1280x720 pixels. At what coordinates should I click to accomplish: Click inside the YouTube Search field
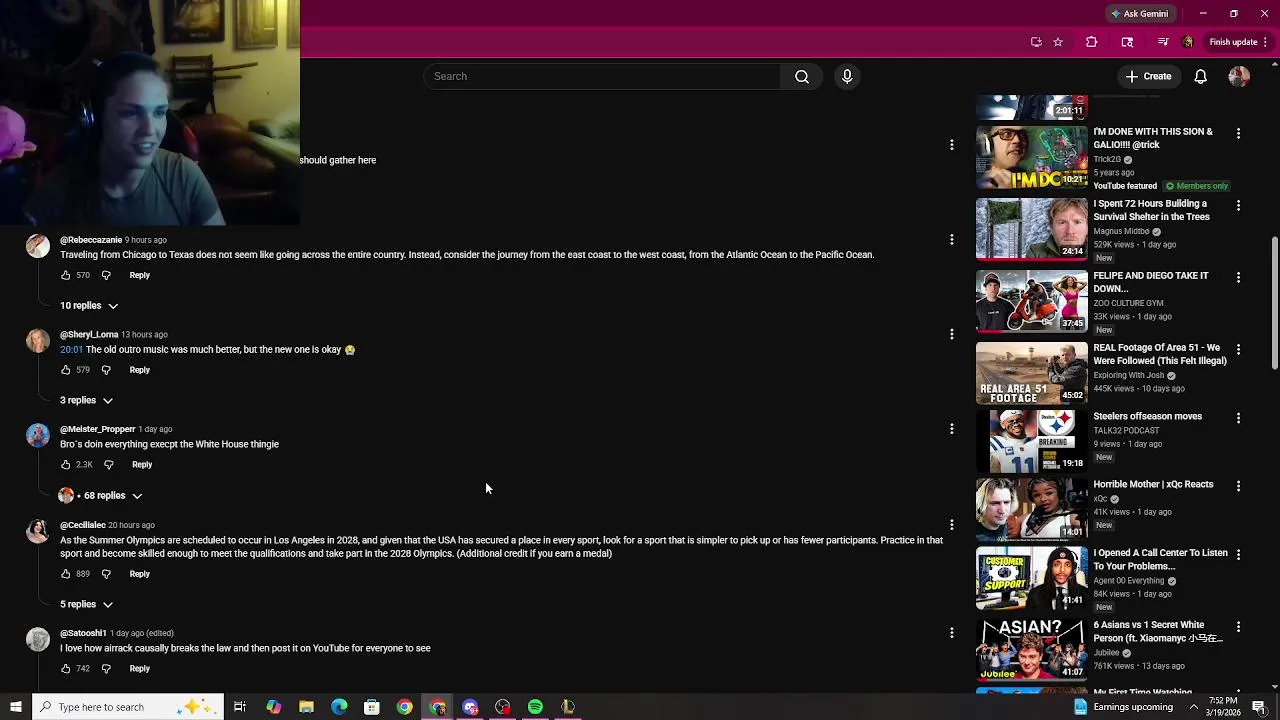603,76
